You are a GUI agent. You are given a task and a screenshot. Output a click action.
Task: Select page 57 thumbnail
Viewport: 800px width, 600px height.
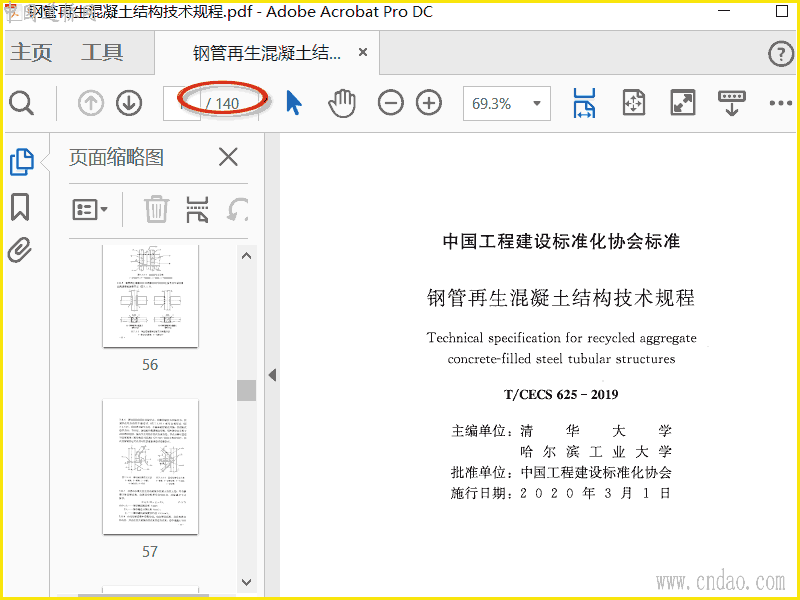coord(151,467)
